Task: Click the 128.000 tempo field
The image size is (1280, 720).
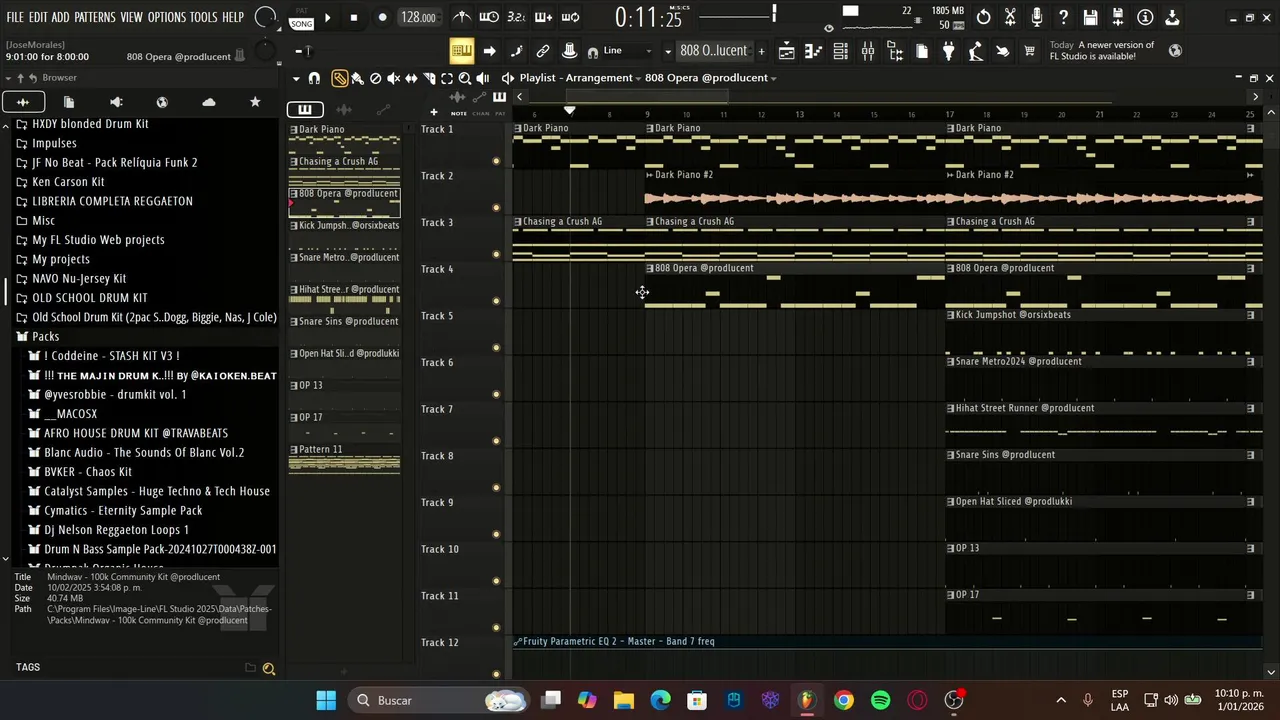Action: [418, 18]
